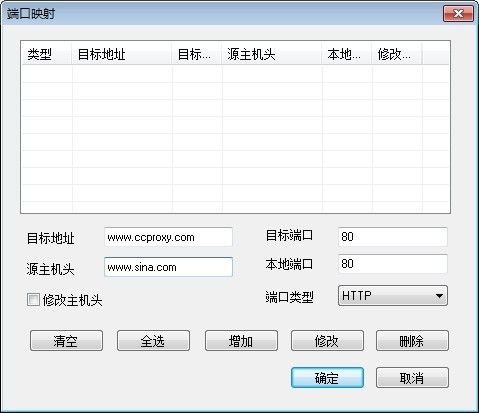Close the 端口映射 dialog window

[x=458, y=14]
